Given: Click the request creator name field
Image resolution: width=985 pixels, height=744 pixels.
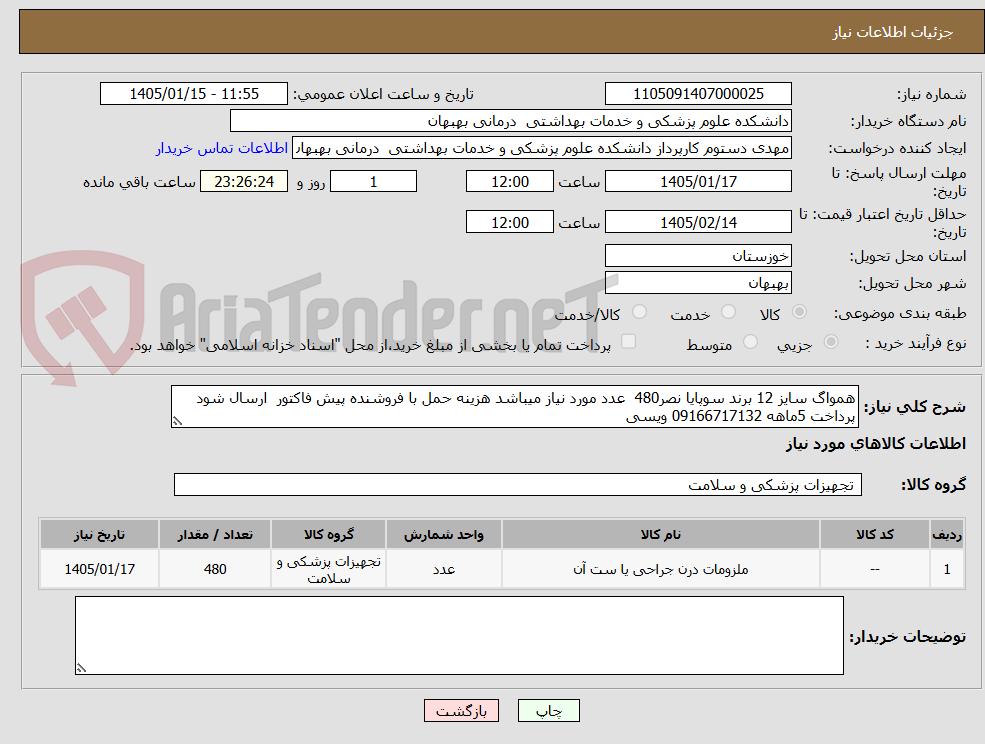Looking at the screenshot, I should (x=541, y=148).
